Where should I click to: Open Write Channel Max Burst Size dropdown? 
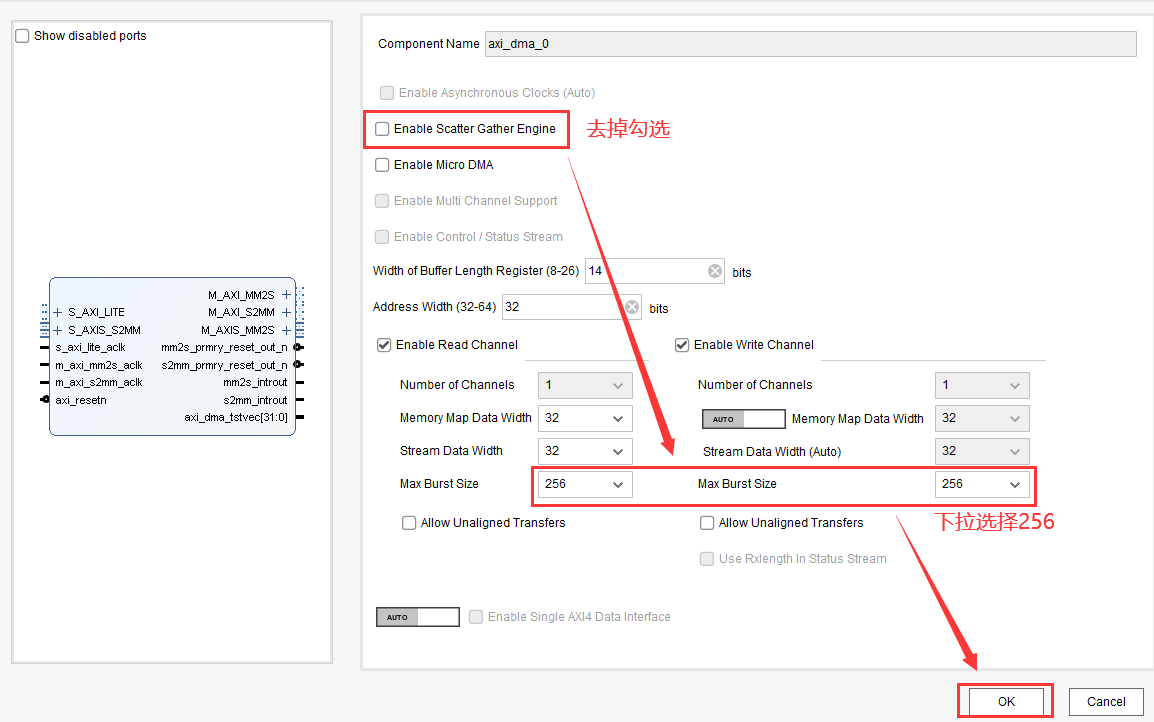point(982,484)
